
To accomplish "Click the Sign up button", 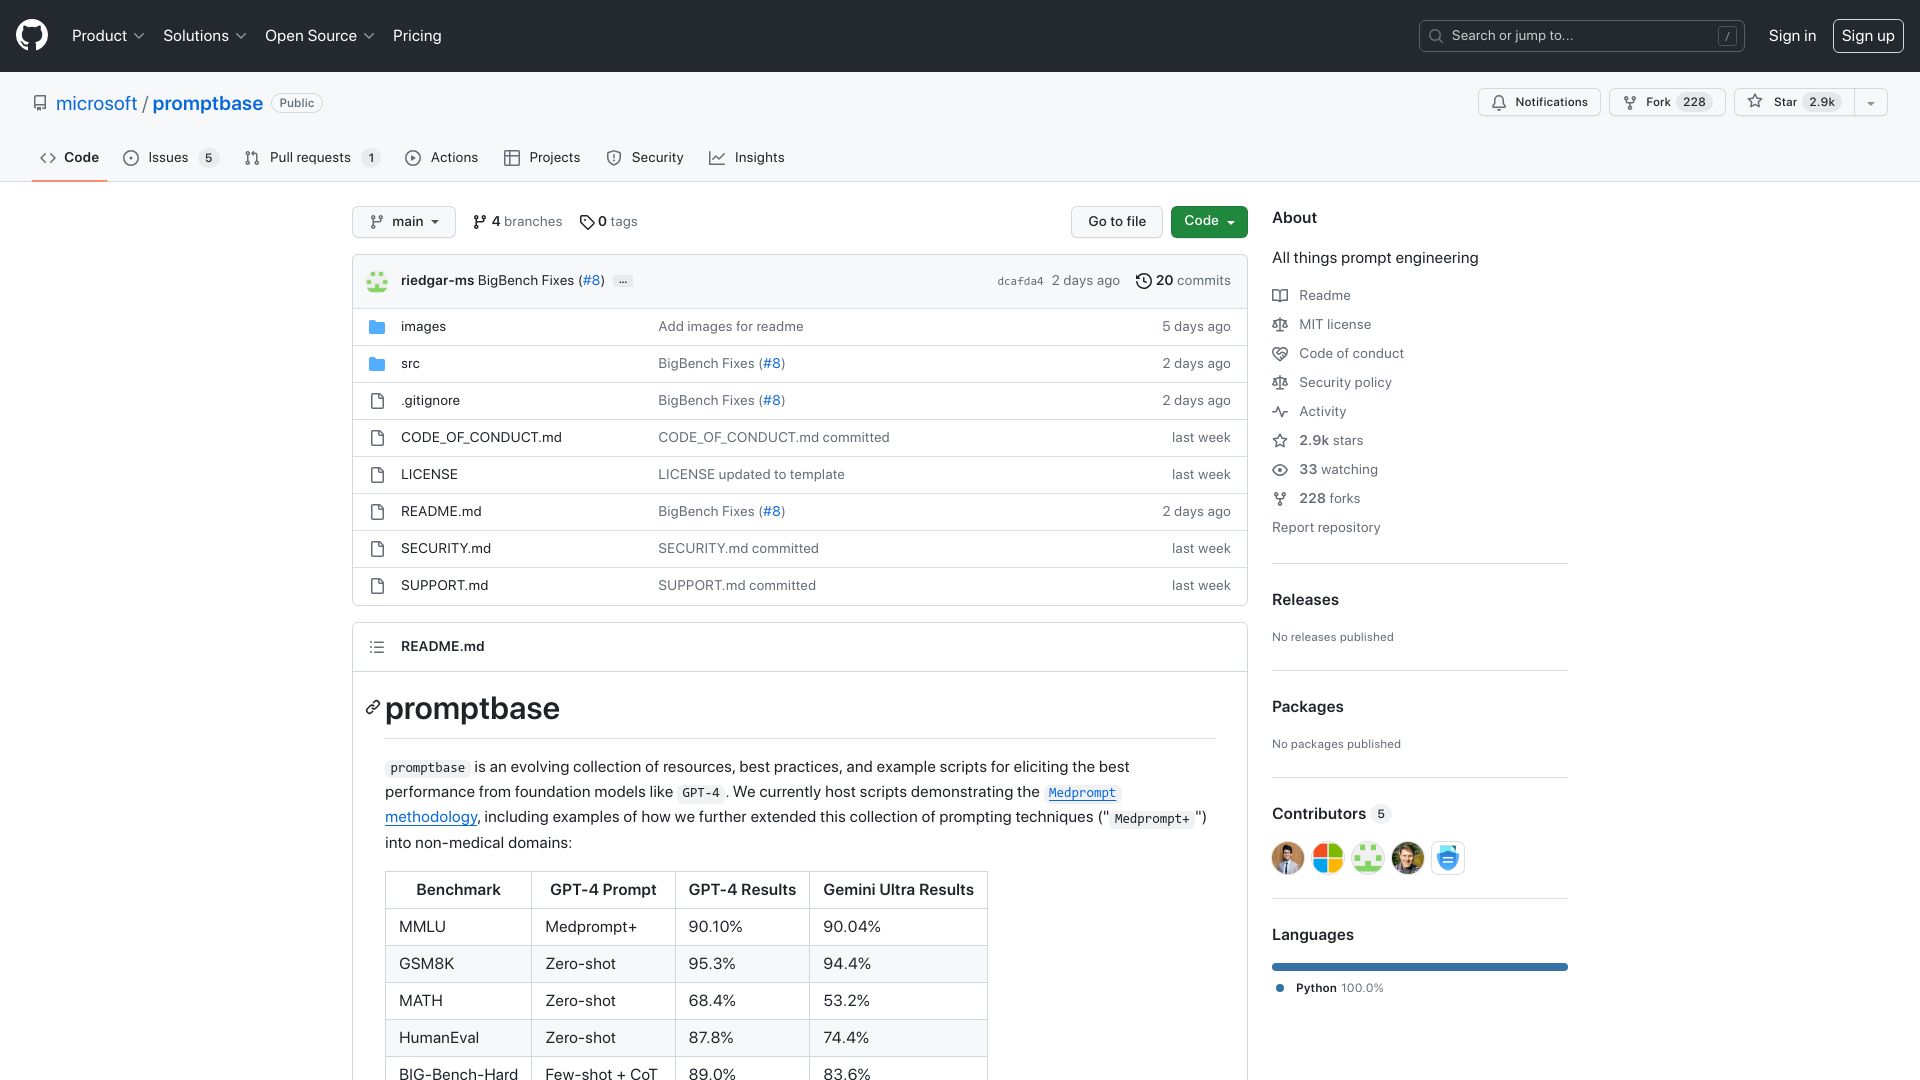I will pyautogui.click(x=1867, y=36).
